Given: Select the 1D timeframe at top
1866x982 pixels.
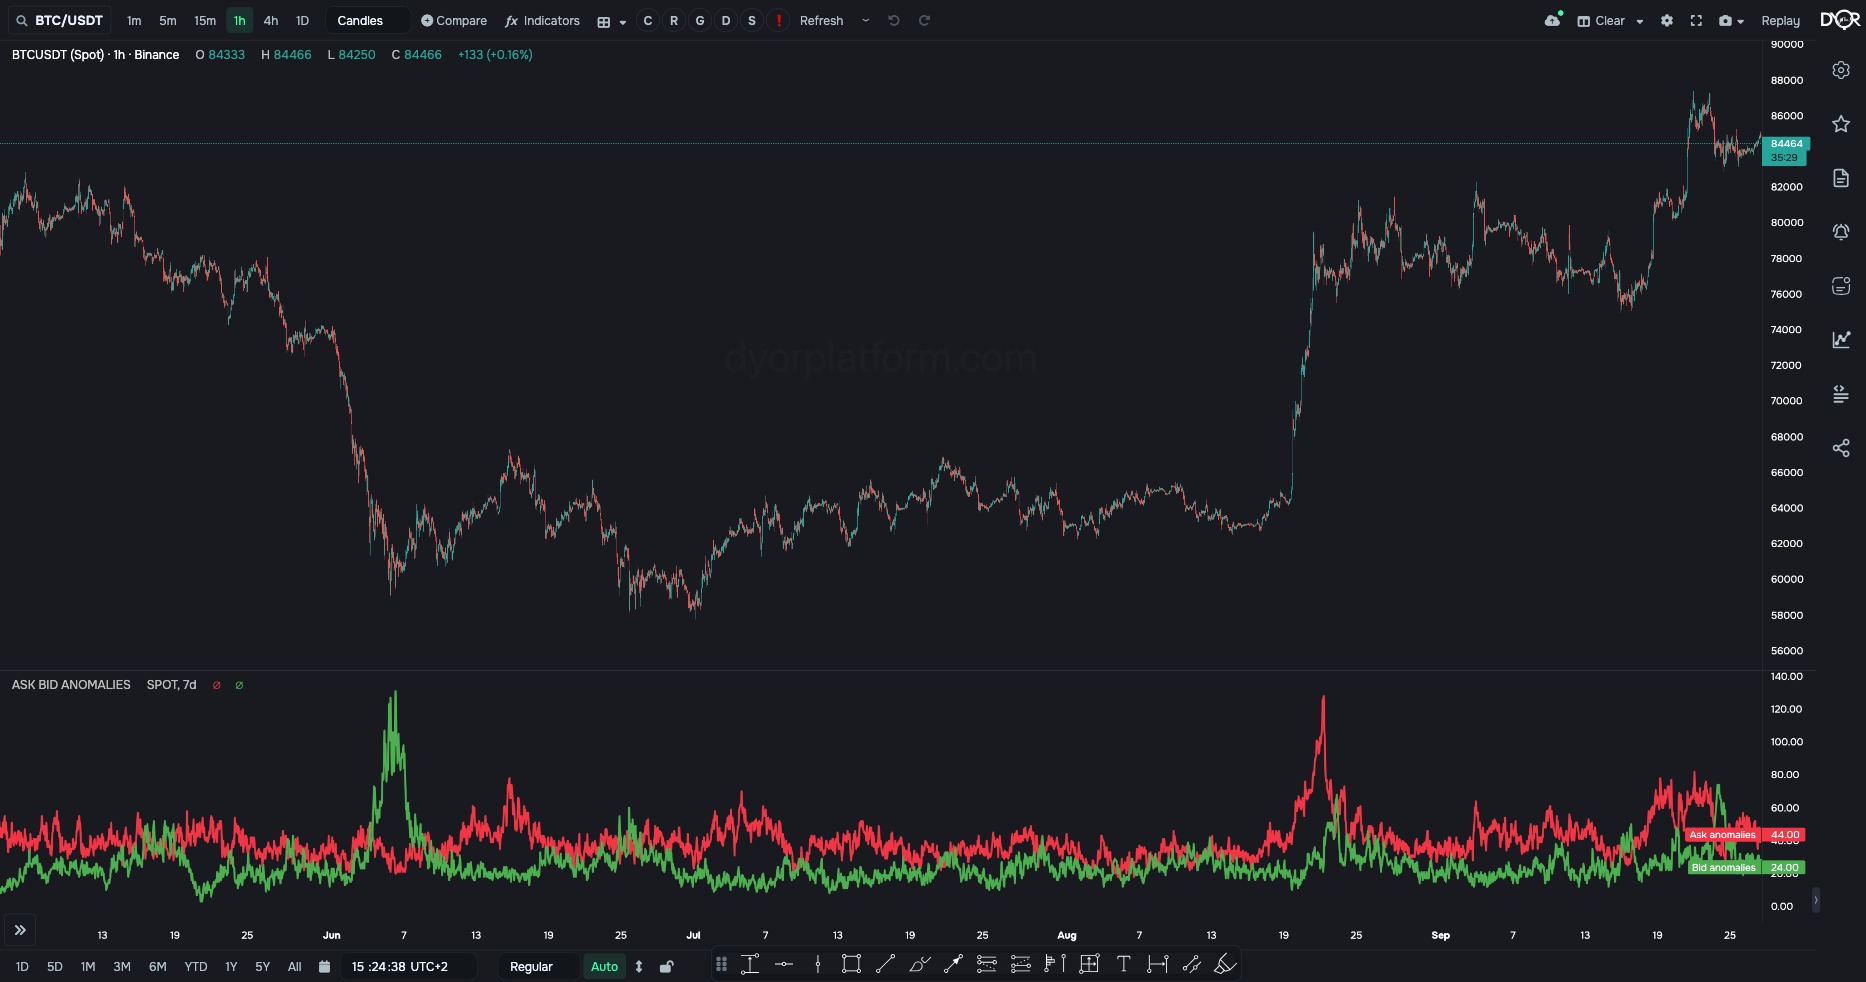Looking at the screenshot, I should click(x=302, y=20).
